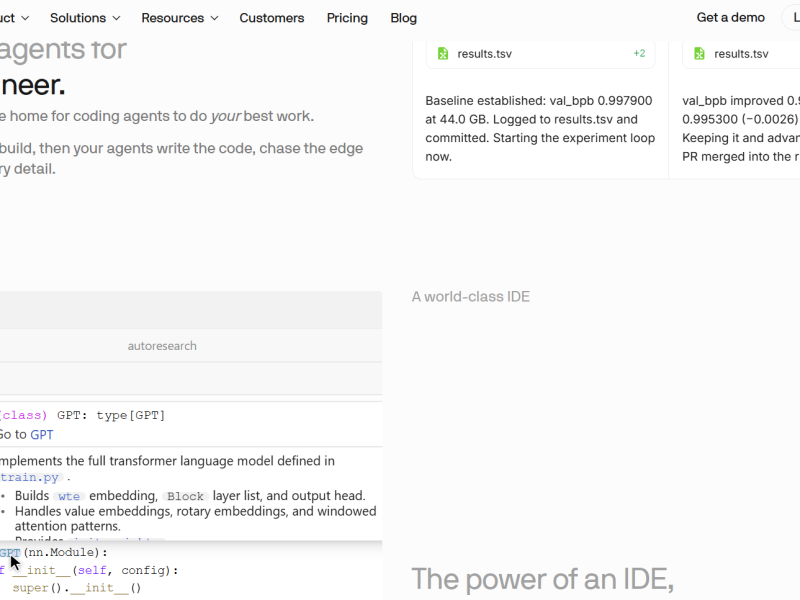Click the super().__init__() code line

point(77,588)
